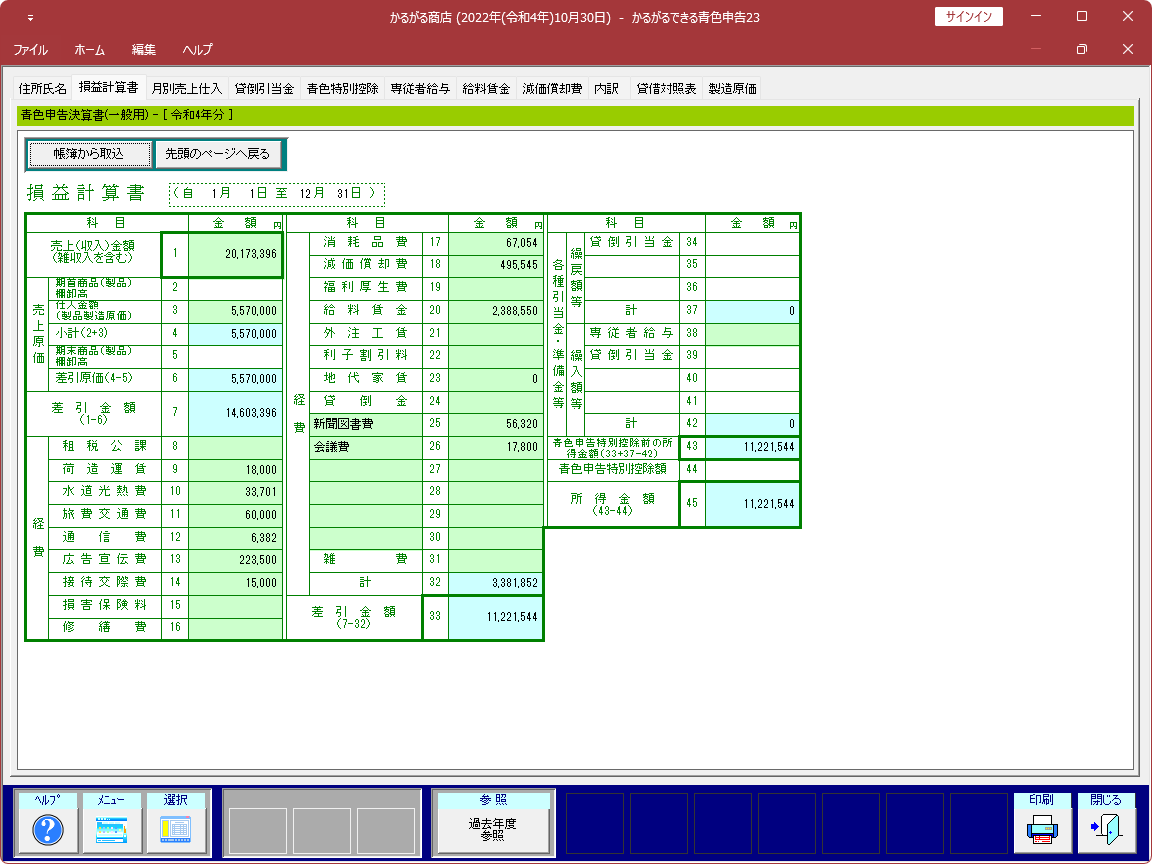This screenshot has height=864, width=1152.
Task: Open the 編集 menu
Action: pos(144,50)
